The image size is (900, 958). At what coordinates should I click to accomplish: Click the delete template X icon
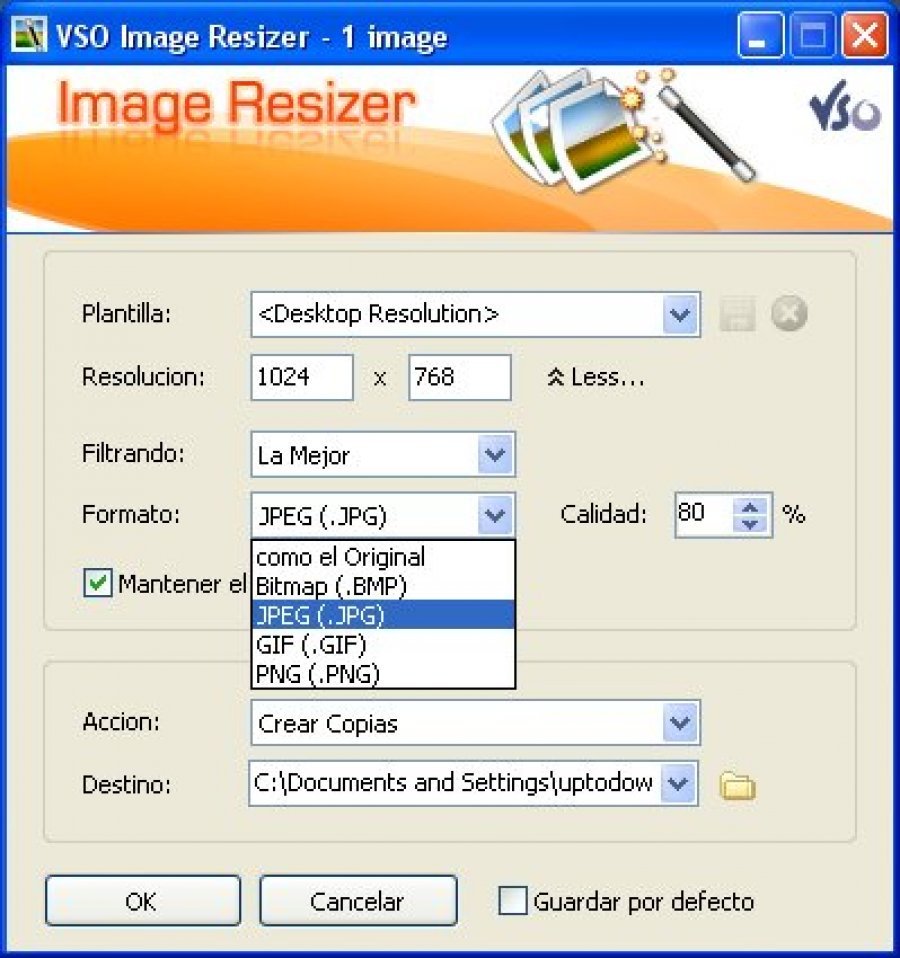tap(789, 315)
